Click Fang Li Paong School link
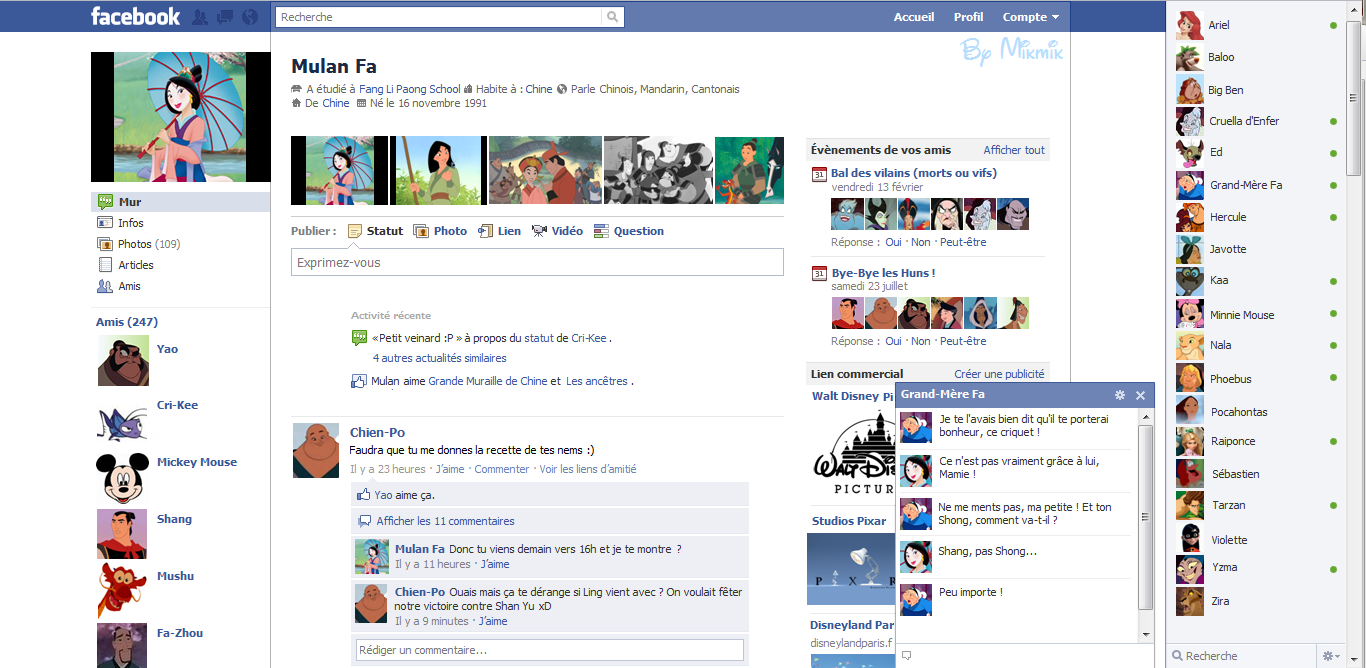The image size is (1366, 668). tap(410, 89)
